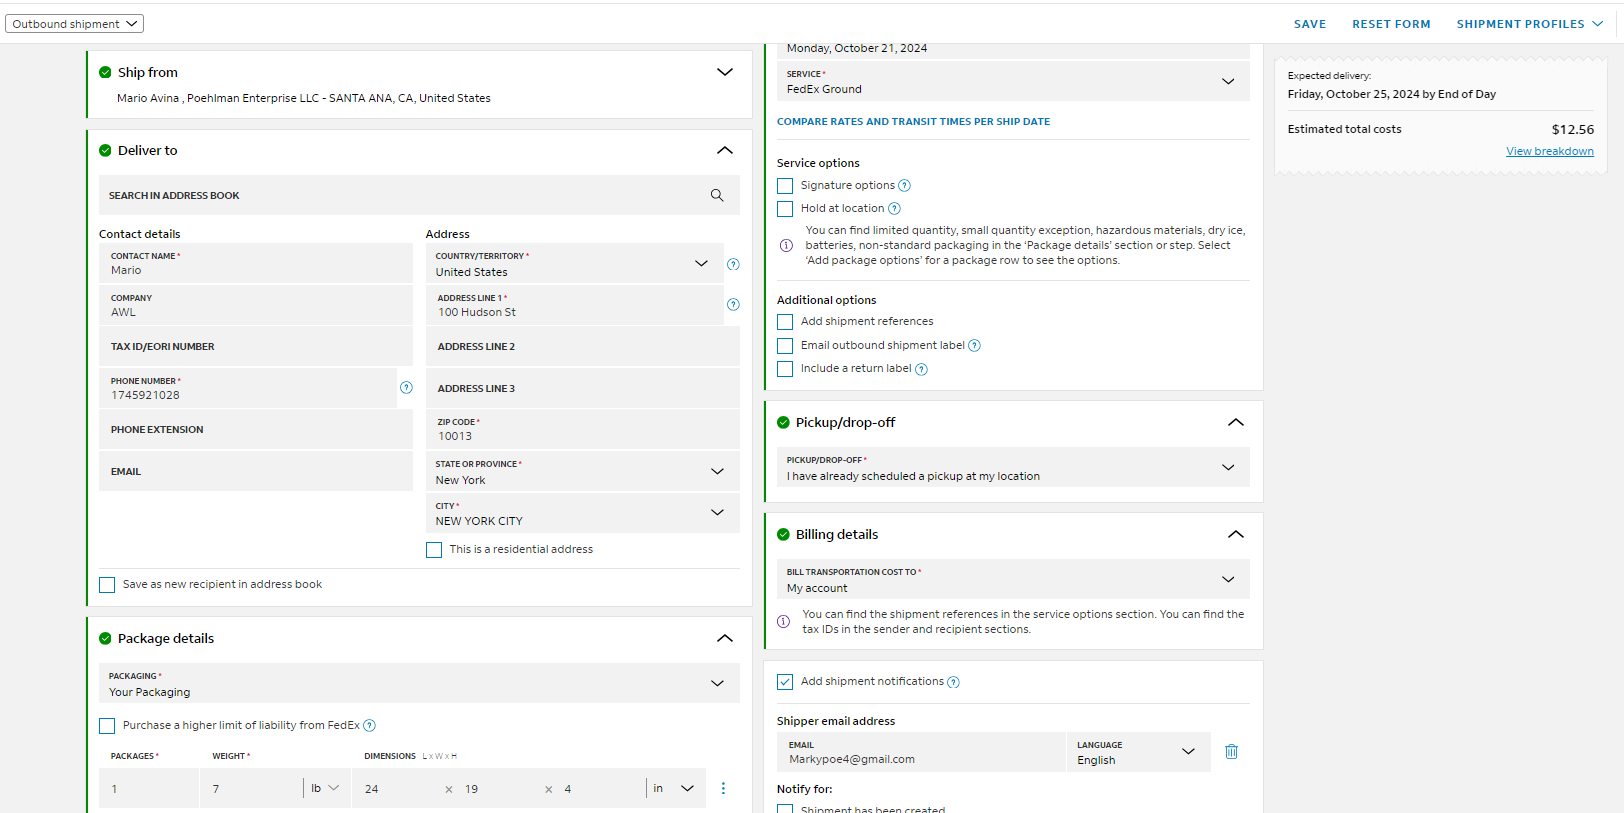The height and width of the screenshot is (813, 1624).
Task: Open the Pickup/drop-off selection dropdown
Action: pyautogui.click(x=1013, y=467)
